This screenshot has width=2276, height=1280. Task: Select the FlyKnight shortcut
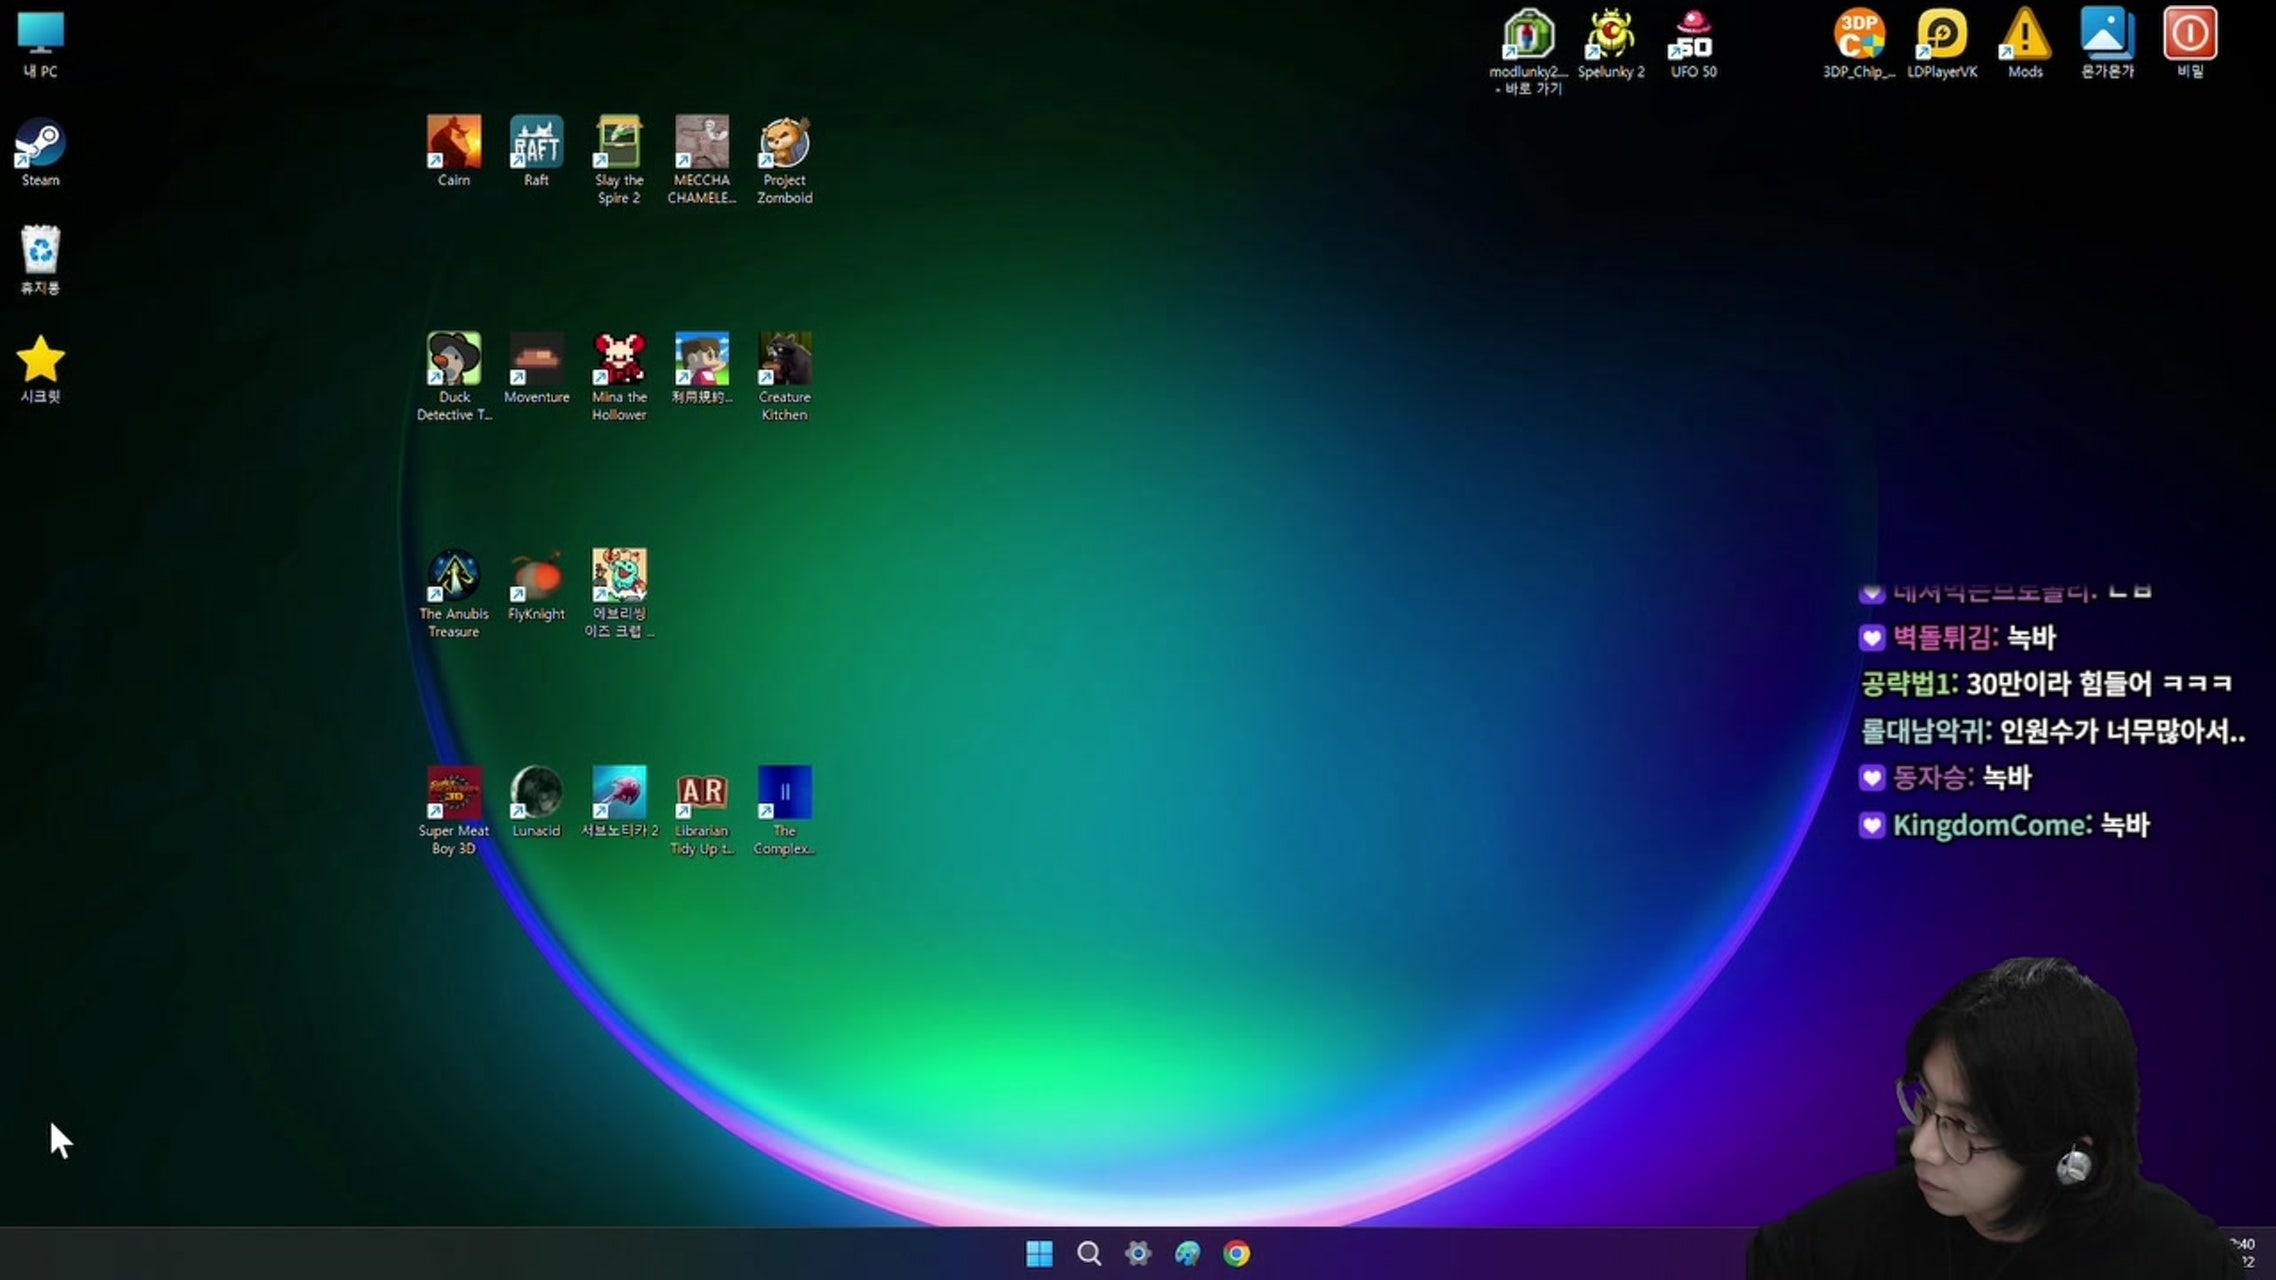pyautogui.click(x=537, y=585)
